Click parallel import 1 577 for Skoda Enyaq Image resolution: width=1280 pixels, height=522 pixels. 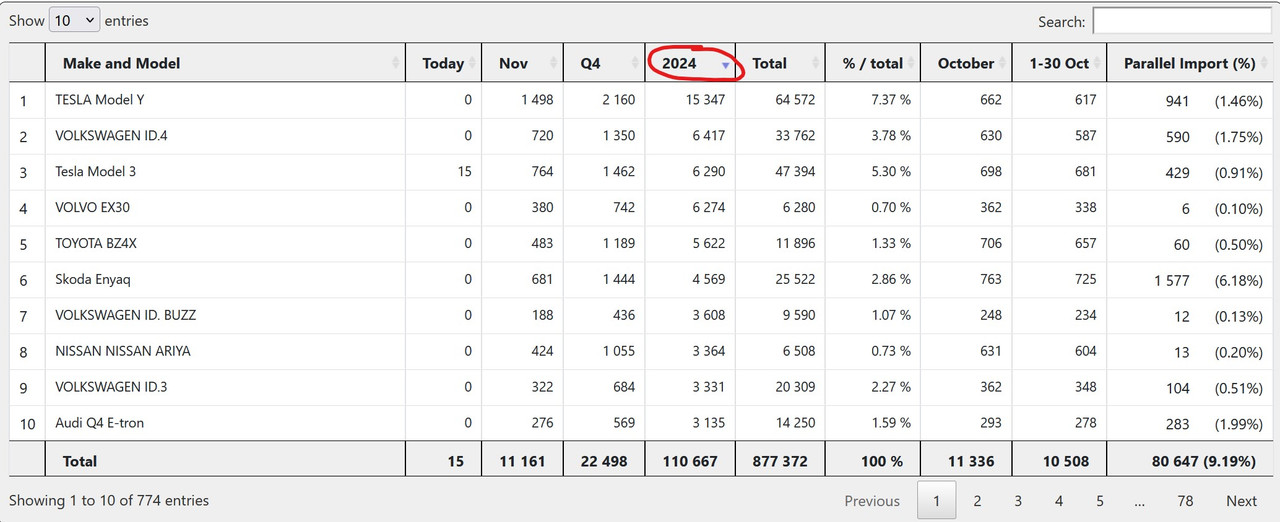tap(1171, 281)
